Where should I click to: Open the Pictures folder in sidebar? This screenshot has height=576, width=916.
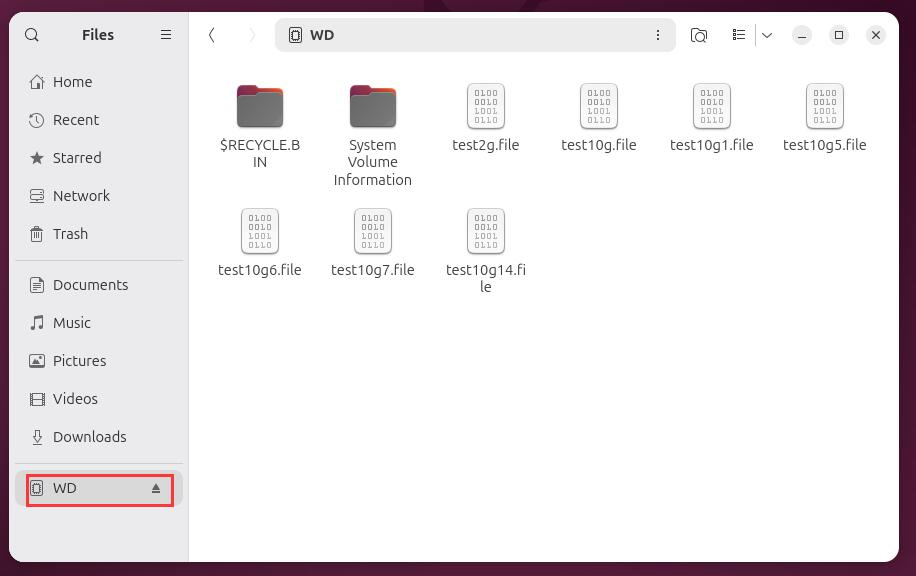point(79,361)
